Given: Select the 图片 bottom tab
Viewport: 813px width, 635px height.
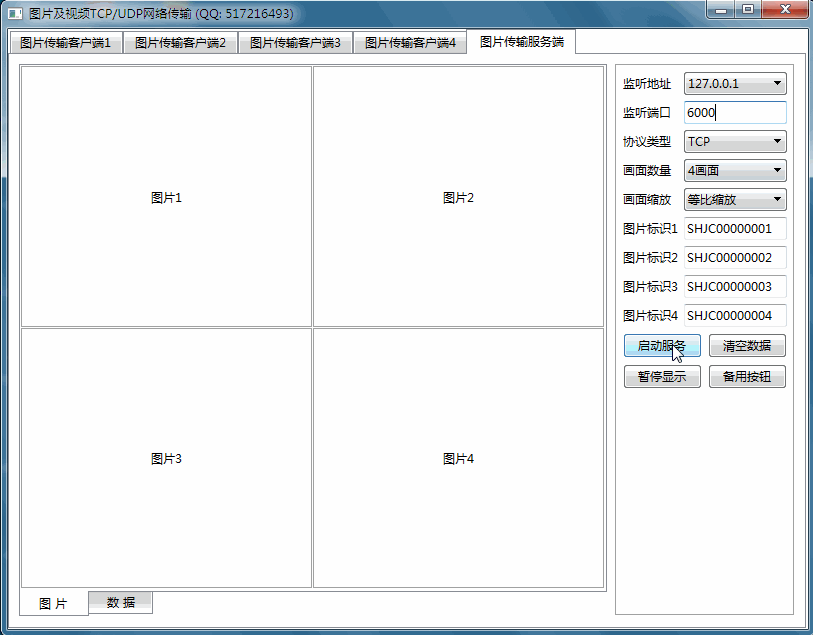Looking at the screenshot, I should 53,603.
